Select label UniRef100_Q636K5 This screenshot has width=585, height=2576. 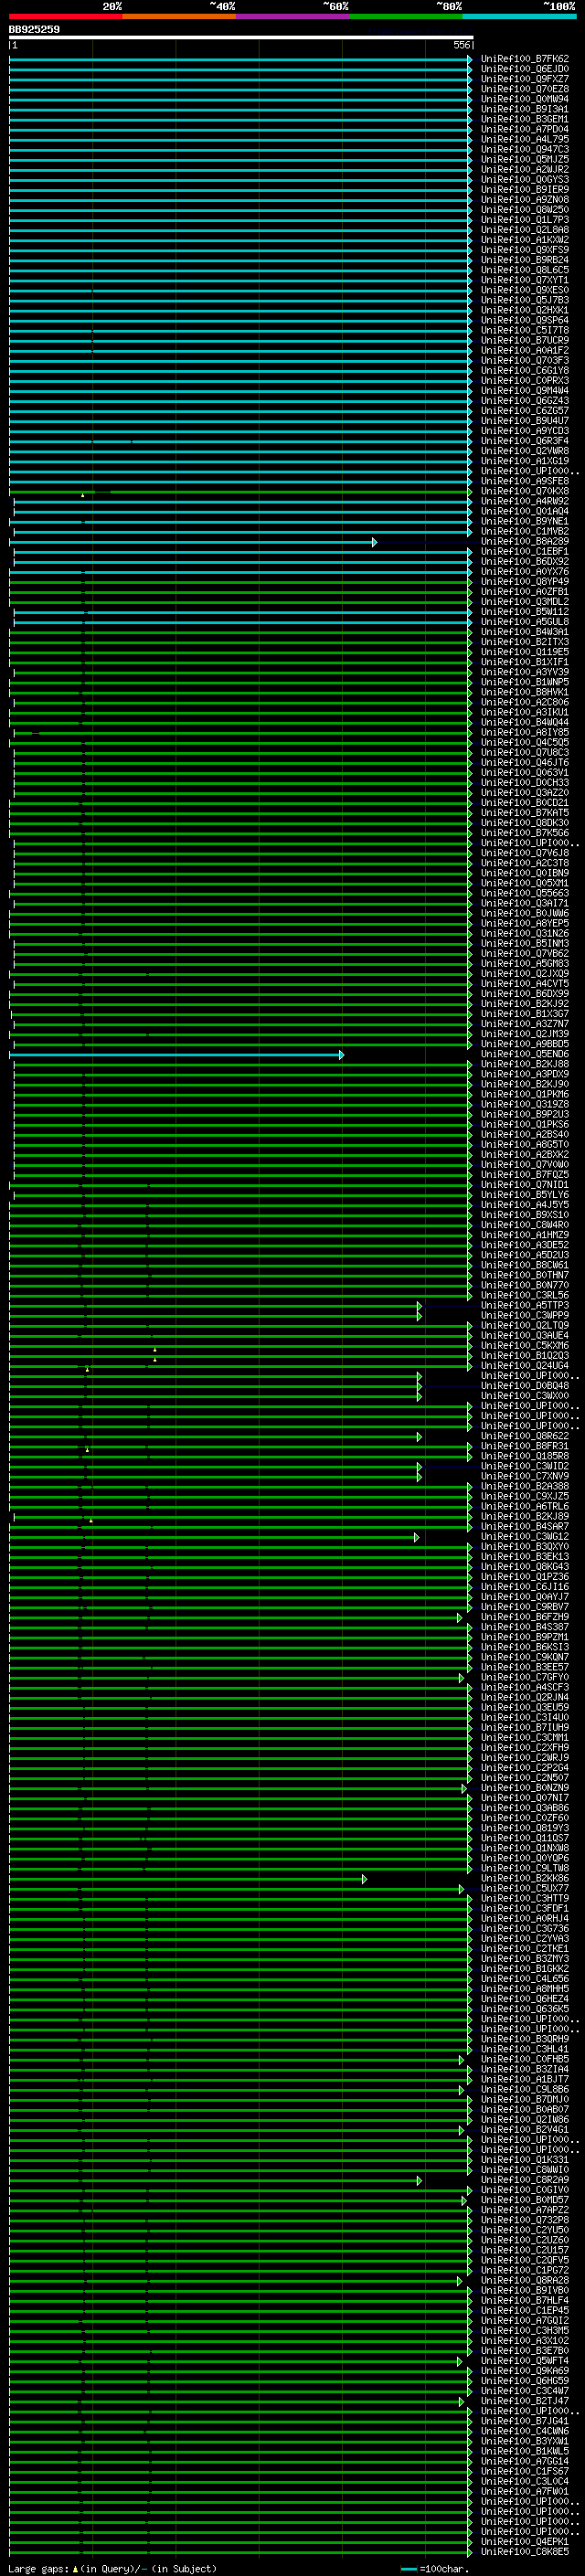[x=525, y=2009]
